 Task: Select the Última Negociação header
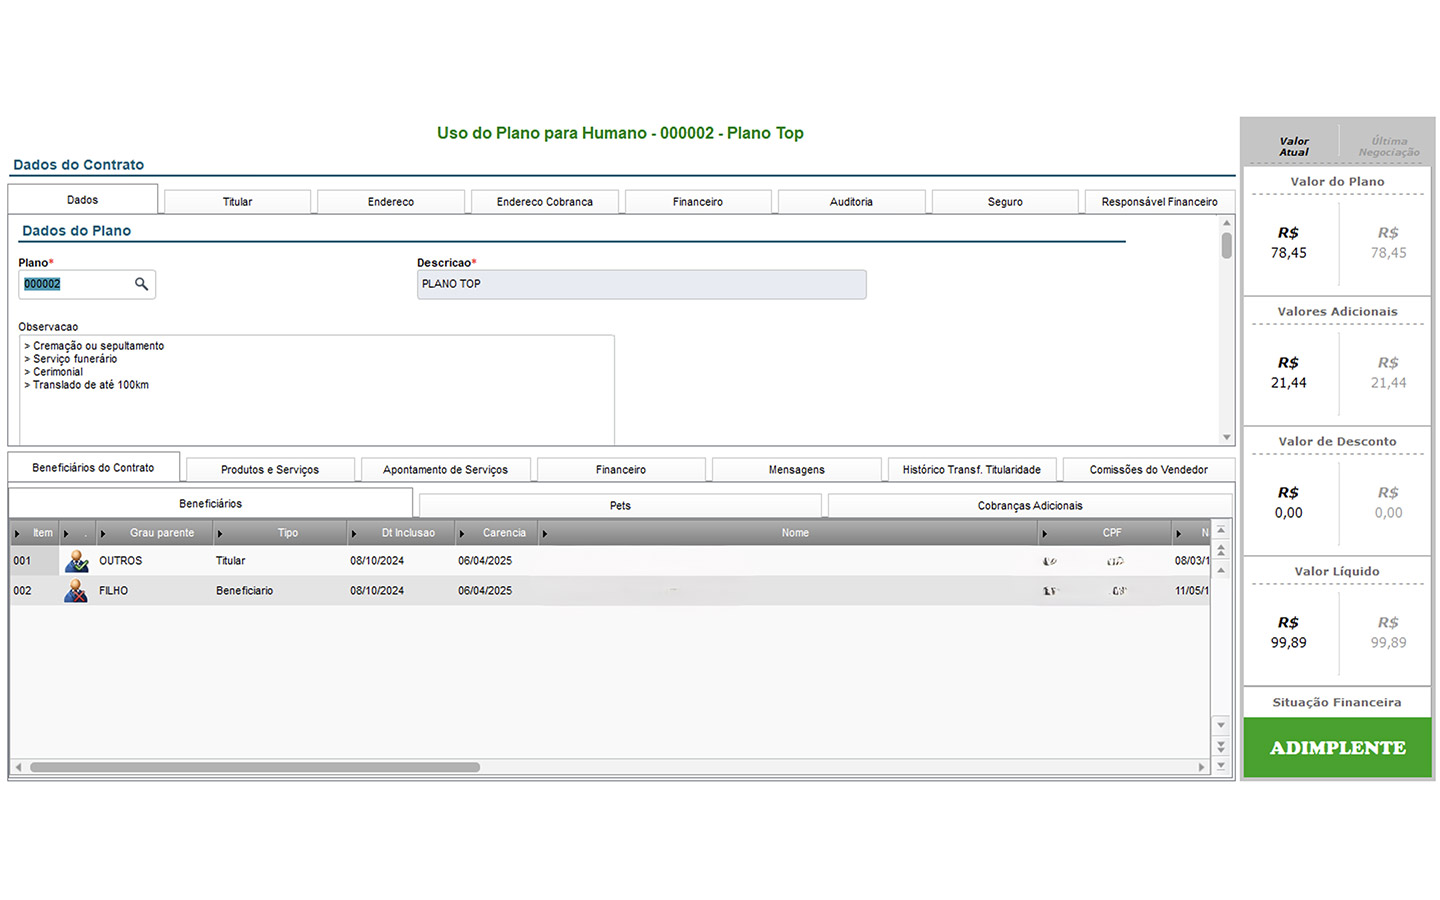(x=1388, y=147)
